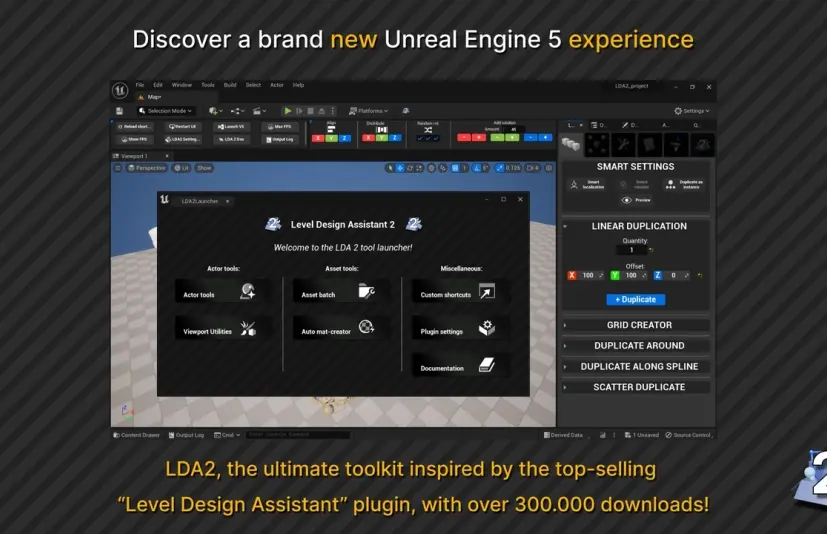Open Custom shortcuts in launcher
827x534 pixels.
[x=457, y=294]
